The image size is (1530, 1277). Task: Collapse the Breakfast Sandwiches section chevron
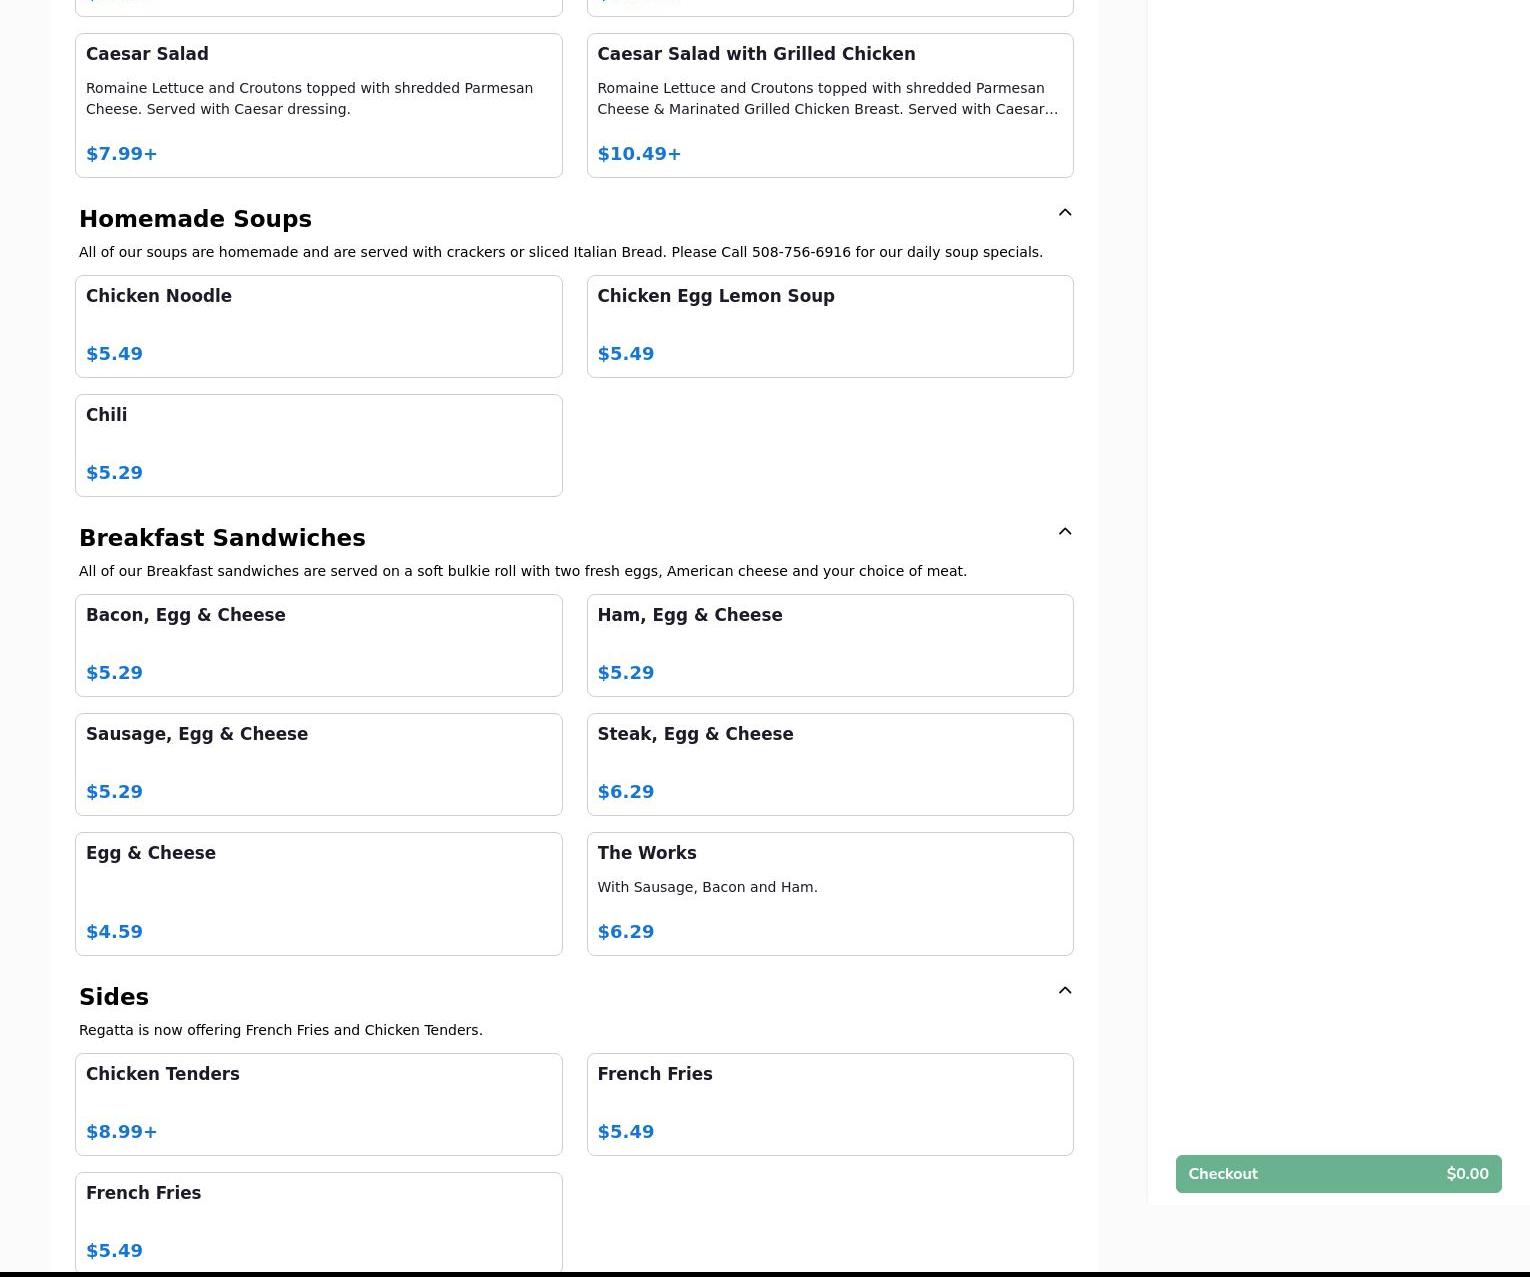1064,531
